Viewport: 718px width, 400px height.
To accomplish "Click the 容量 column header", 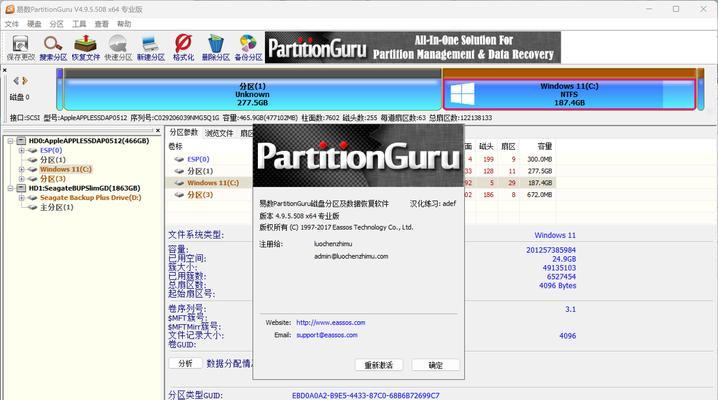I will [x=544, y=146].
